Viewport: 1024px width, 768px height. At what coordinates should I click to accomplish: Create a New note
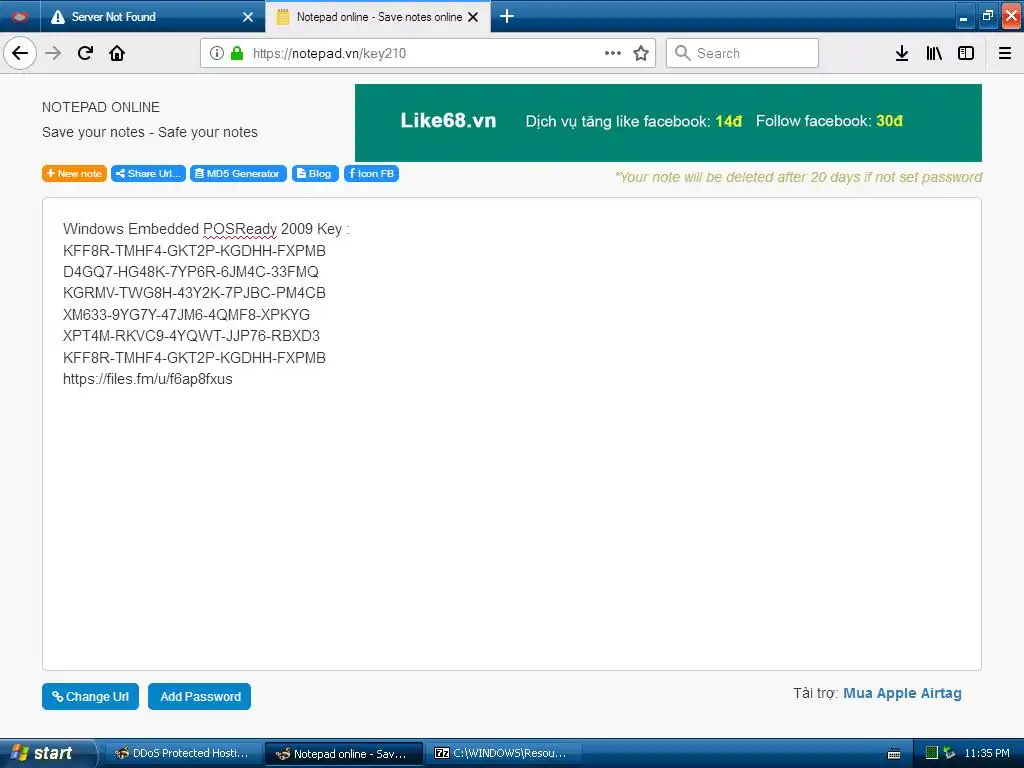point(74,174)
